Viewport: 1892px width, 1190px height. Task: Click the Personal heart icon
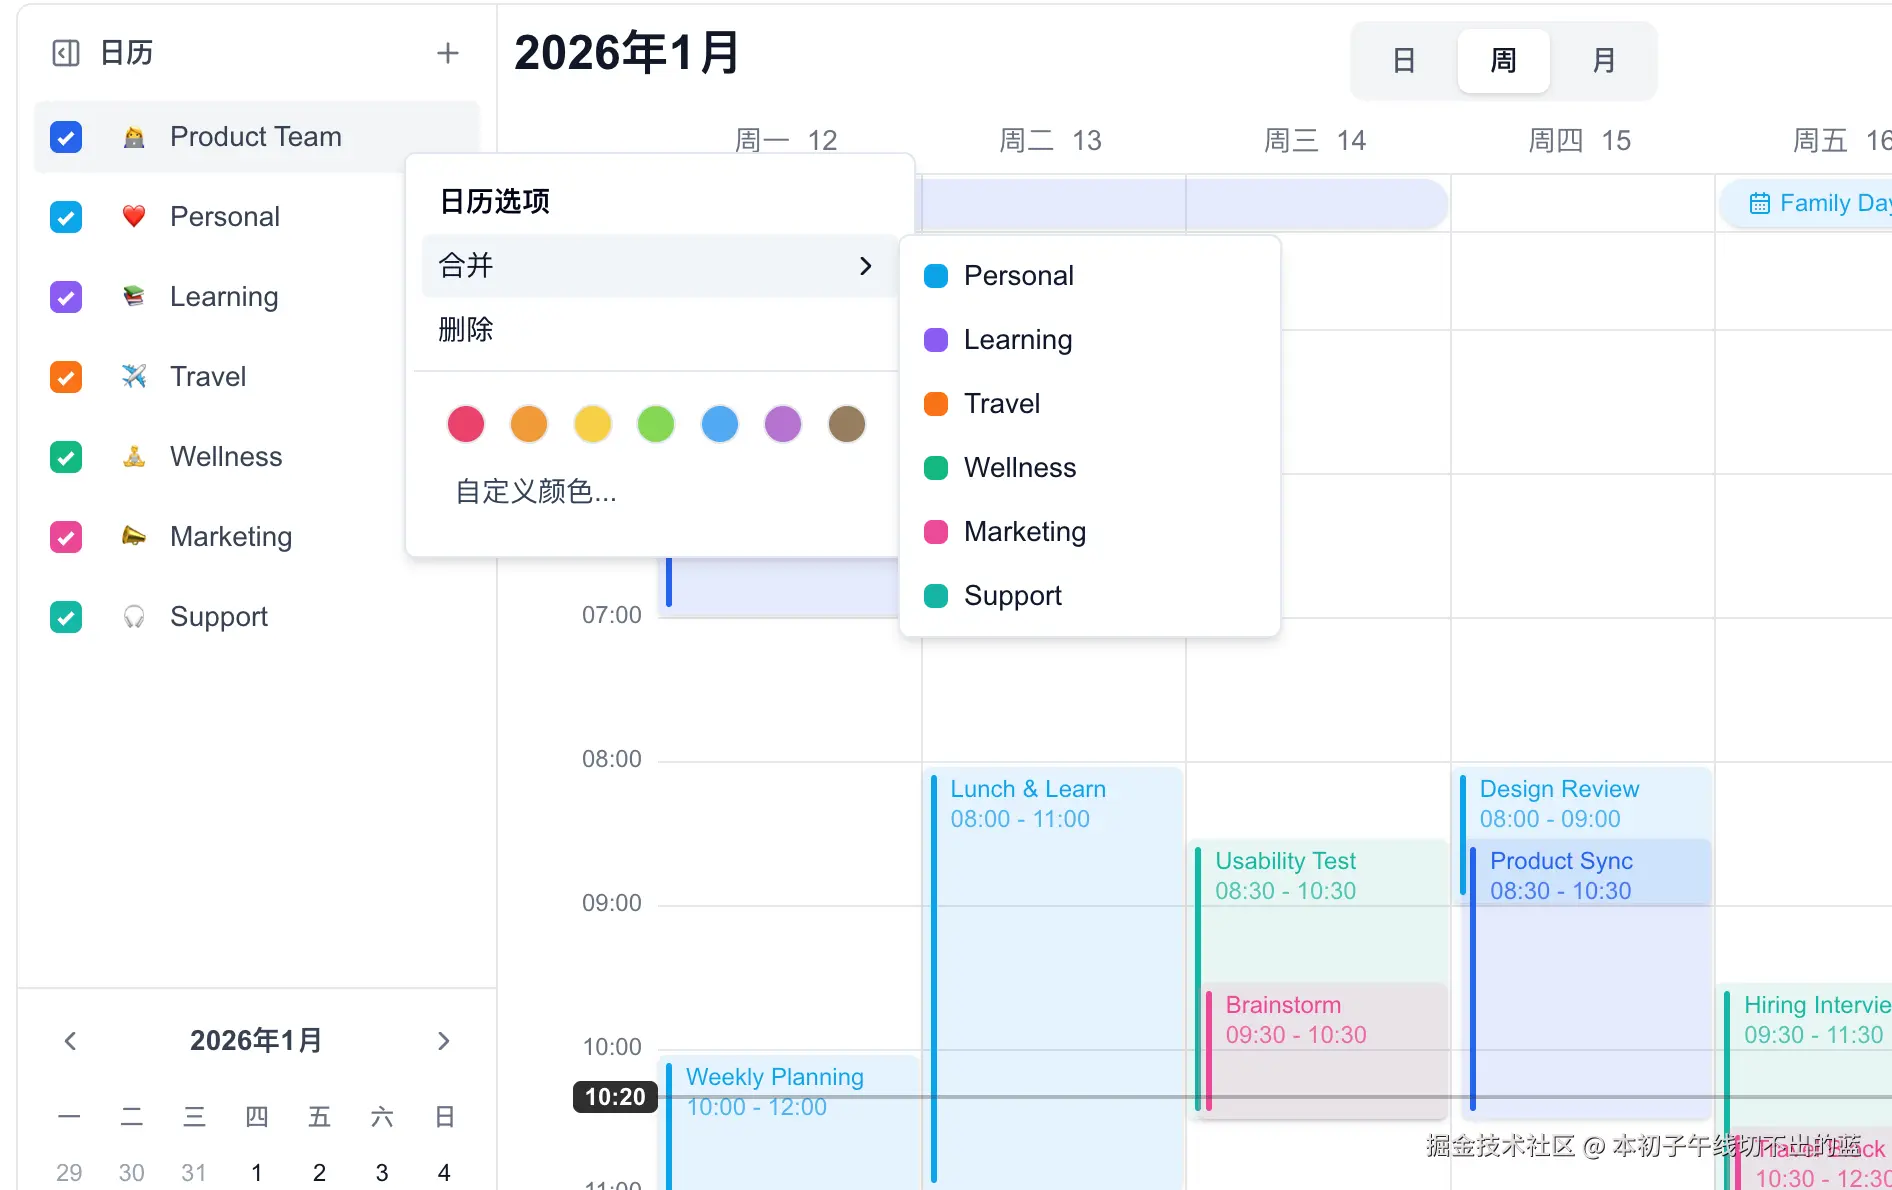[x=134, y=217]
